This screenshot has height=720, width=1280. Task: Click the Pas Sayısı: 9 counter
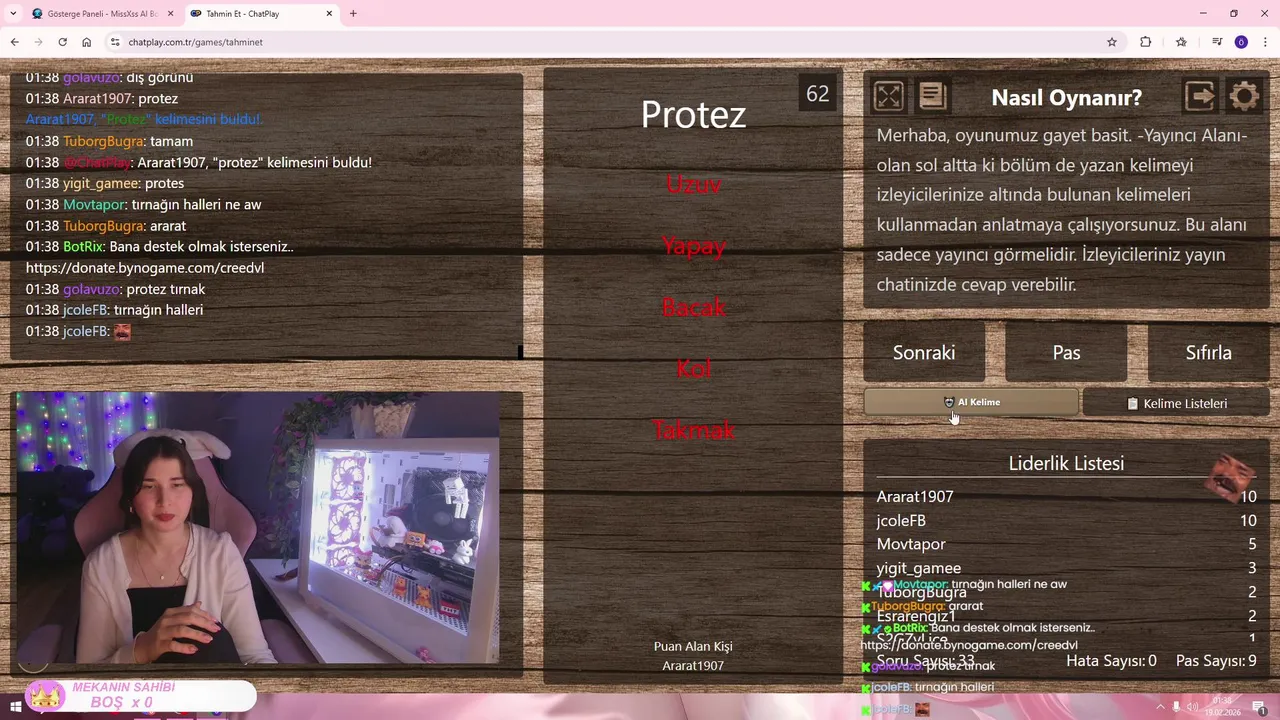1216,660
